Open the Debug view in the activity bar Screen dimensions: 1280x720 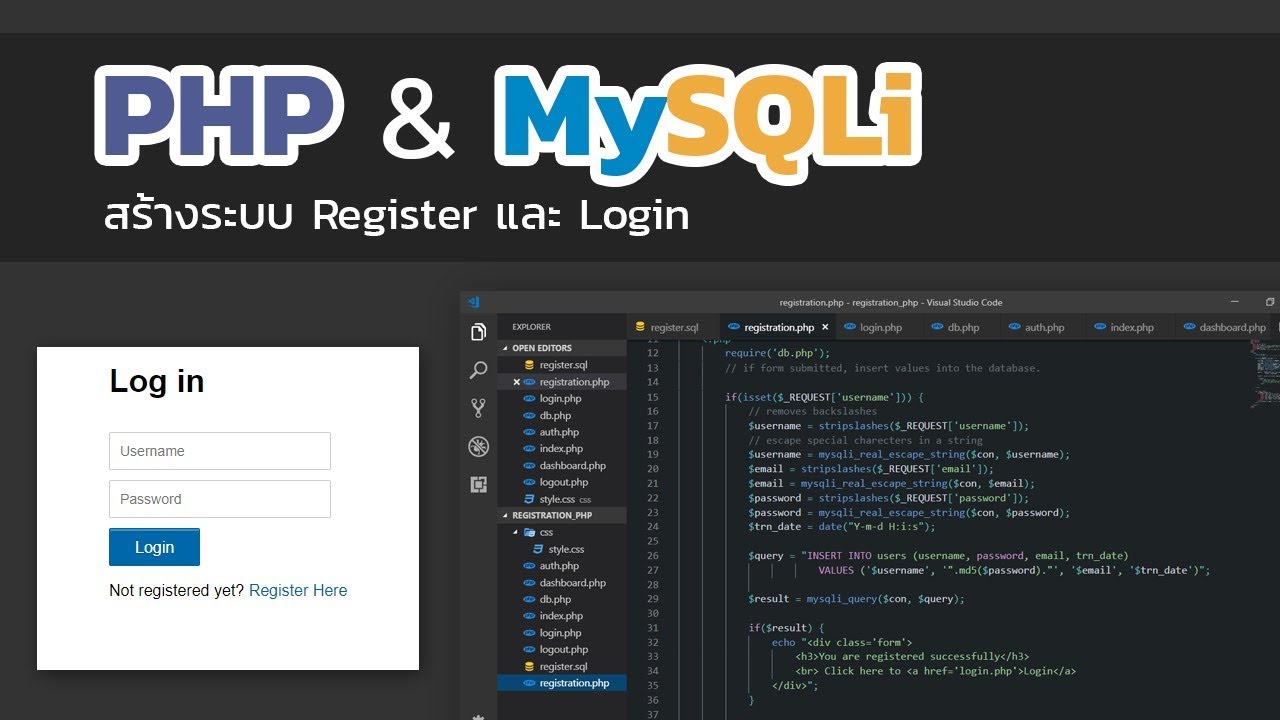(478, 446)
